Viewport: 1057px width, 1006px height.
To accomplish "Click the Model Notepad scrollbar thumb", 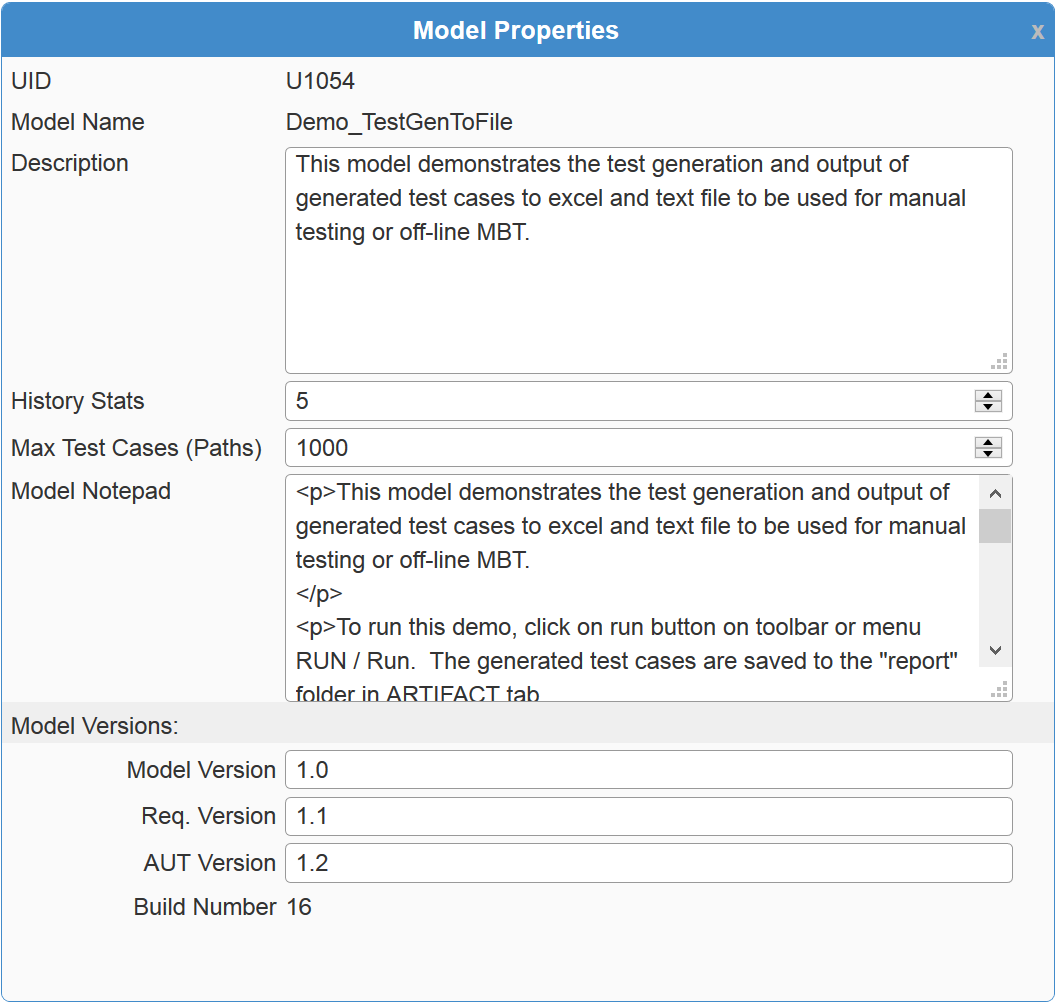I will 994,526.
